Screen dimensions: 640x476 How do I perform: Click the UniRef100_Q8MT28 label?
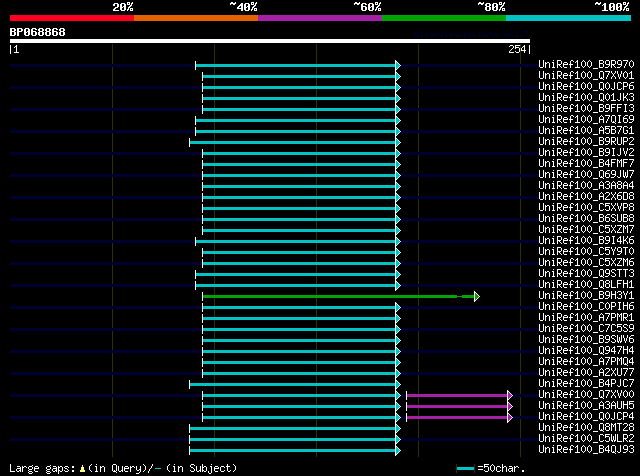coord(586,428)
